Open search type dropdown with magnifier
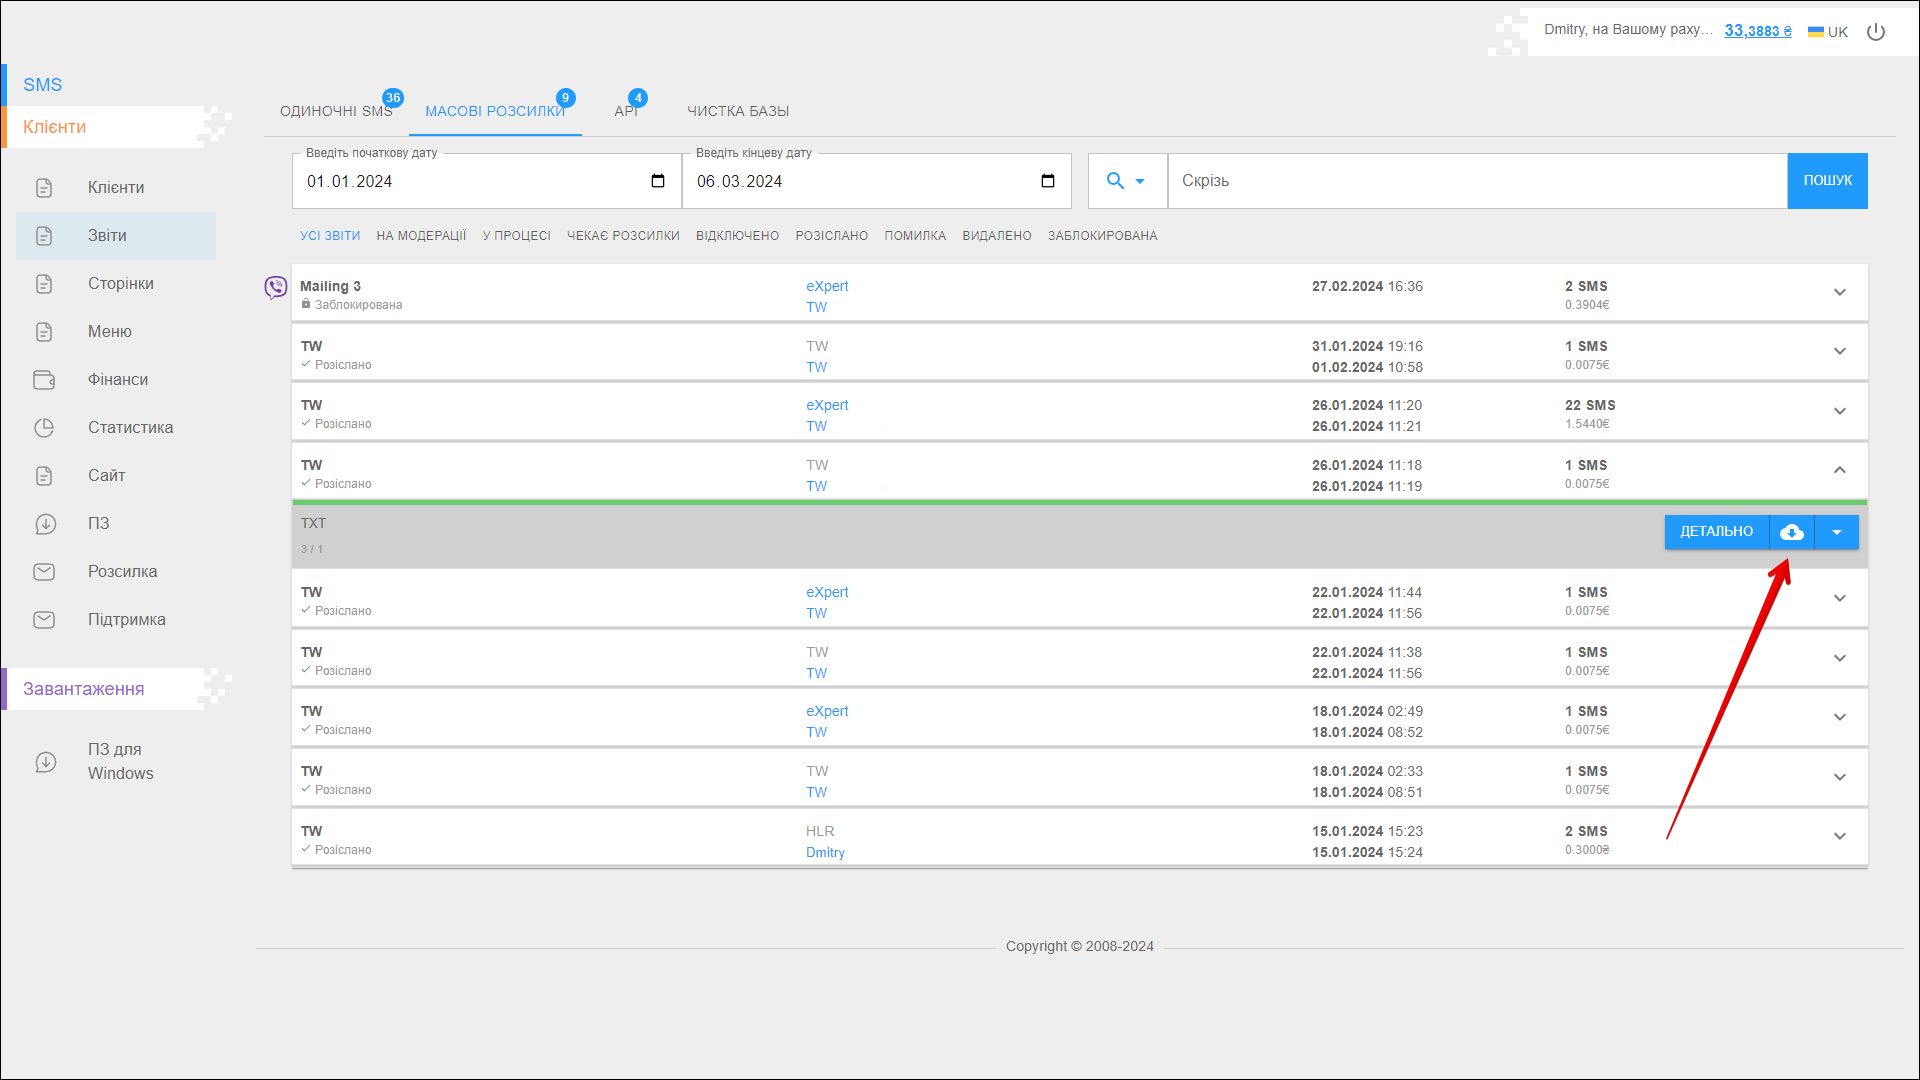 pos(1126,181)
